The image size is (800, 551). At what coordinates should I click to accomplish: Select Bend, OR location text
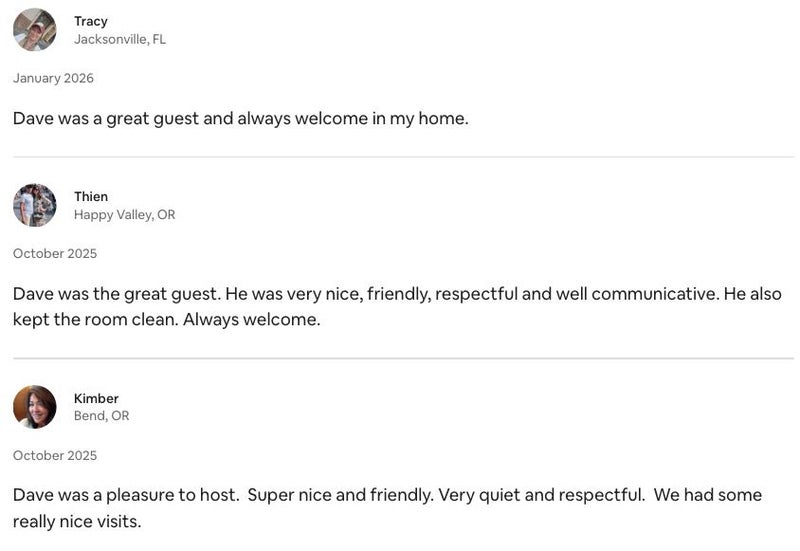tap(102, 416)
